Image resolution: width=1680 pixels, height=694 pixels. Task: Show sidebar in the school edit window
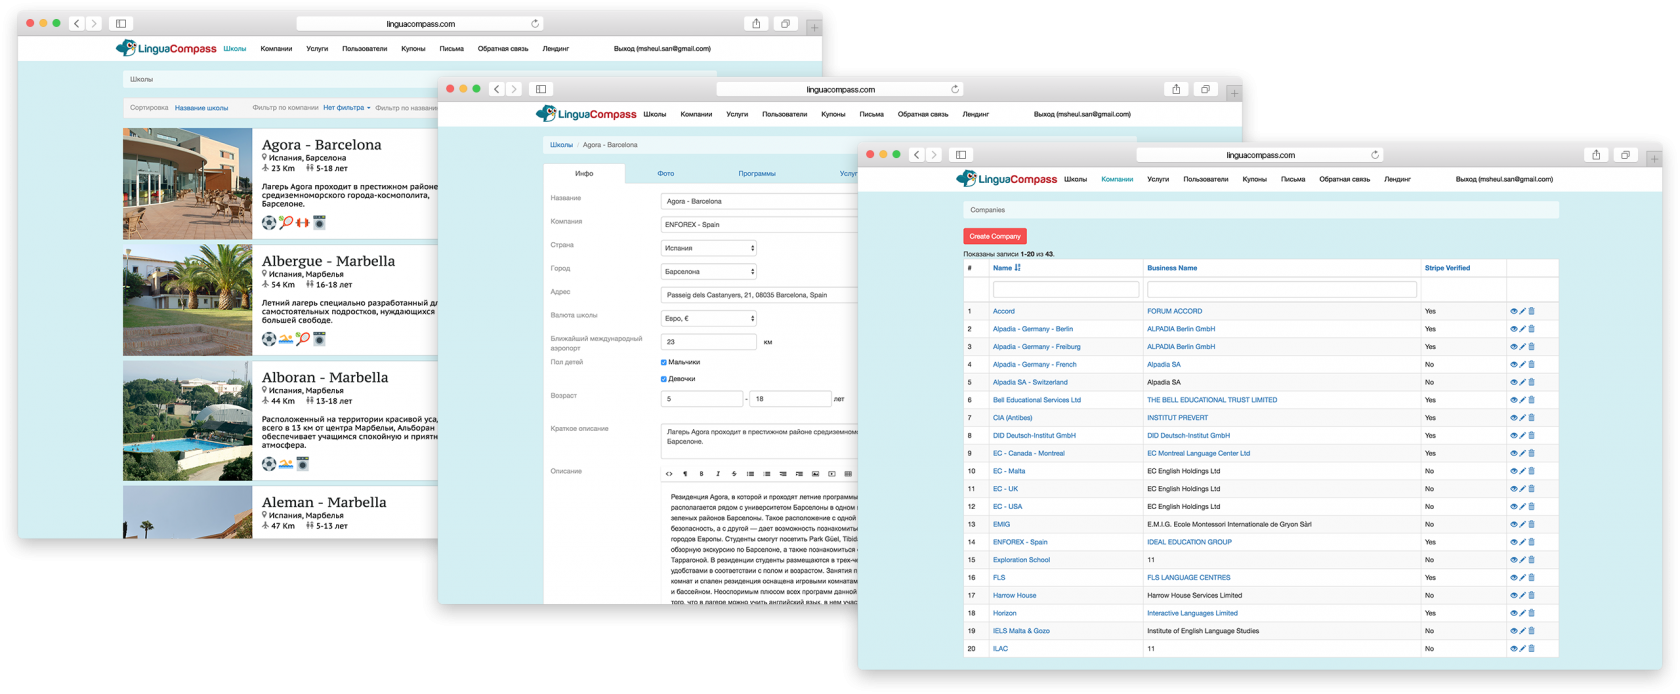(x=541, y=89)
